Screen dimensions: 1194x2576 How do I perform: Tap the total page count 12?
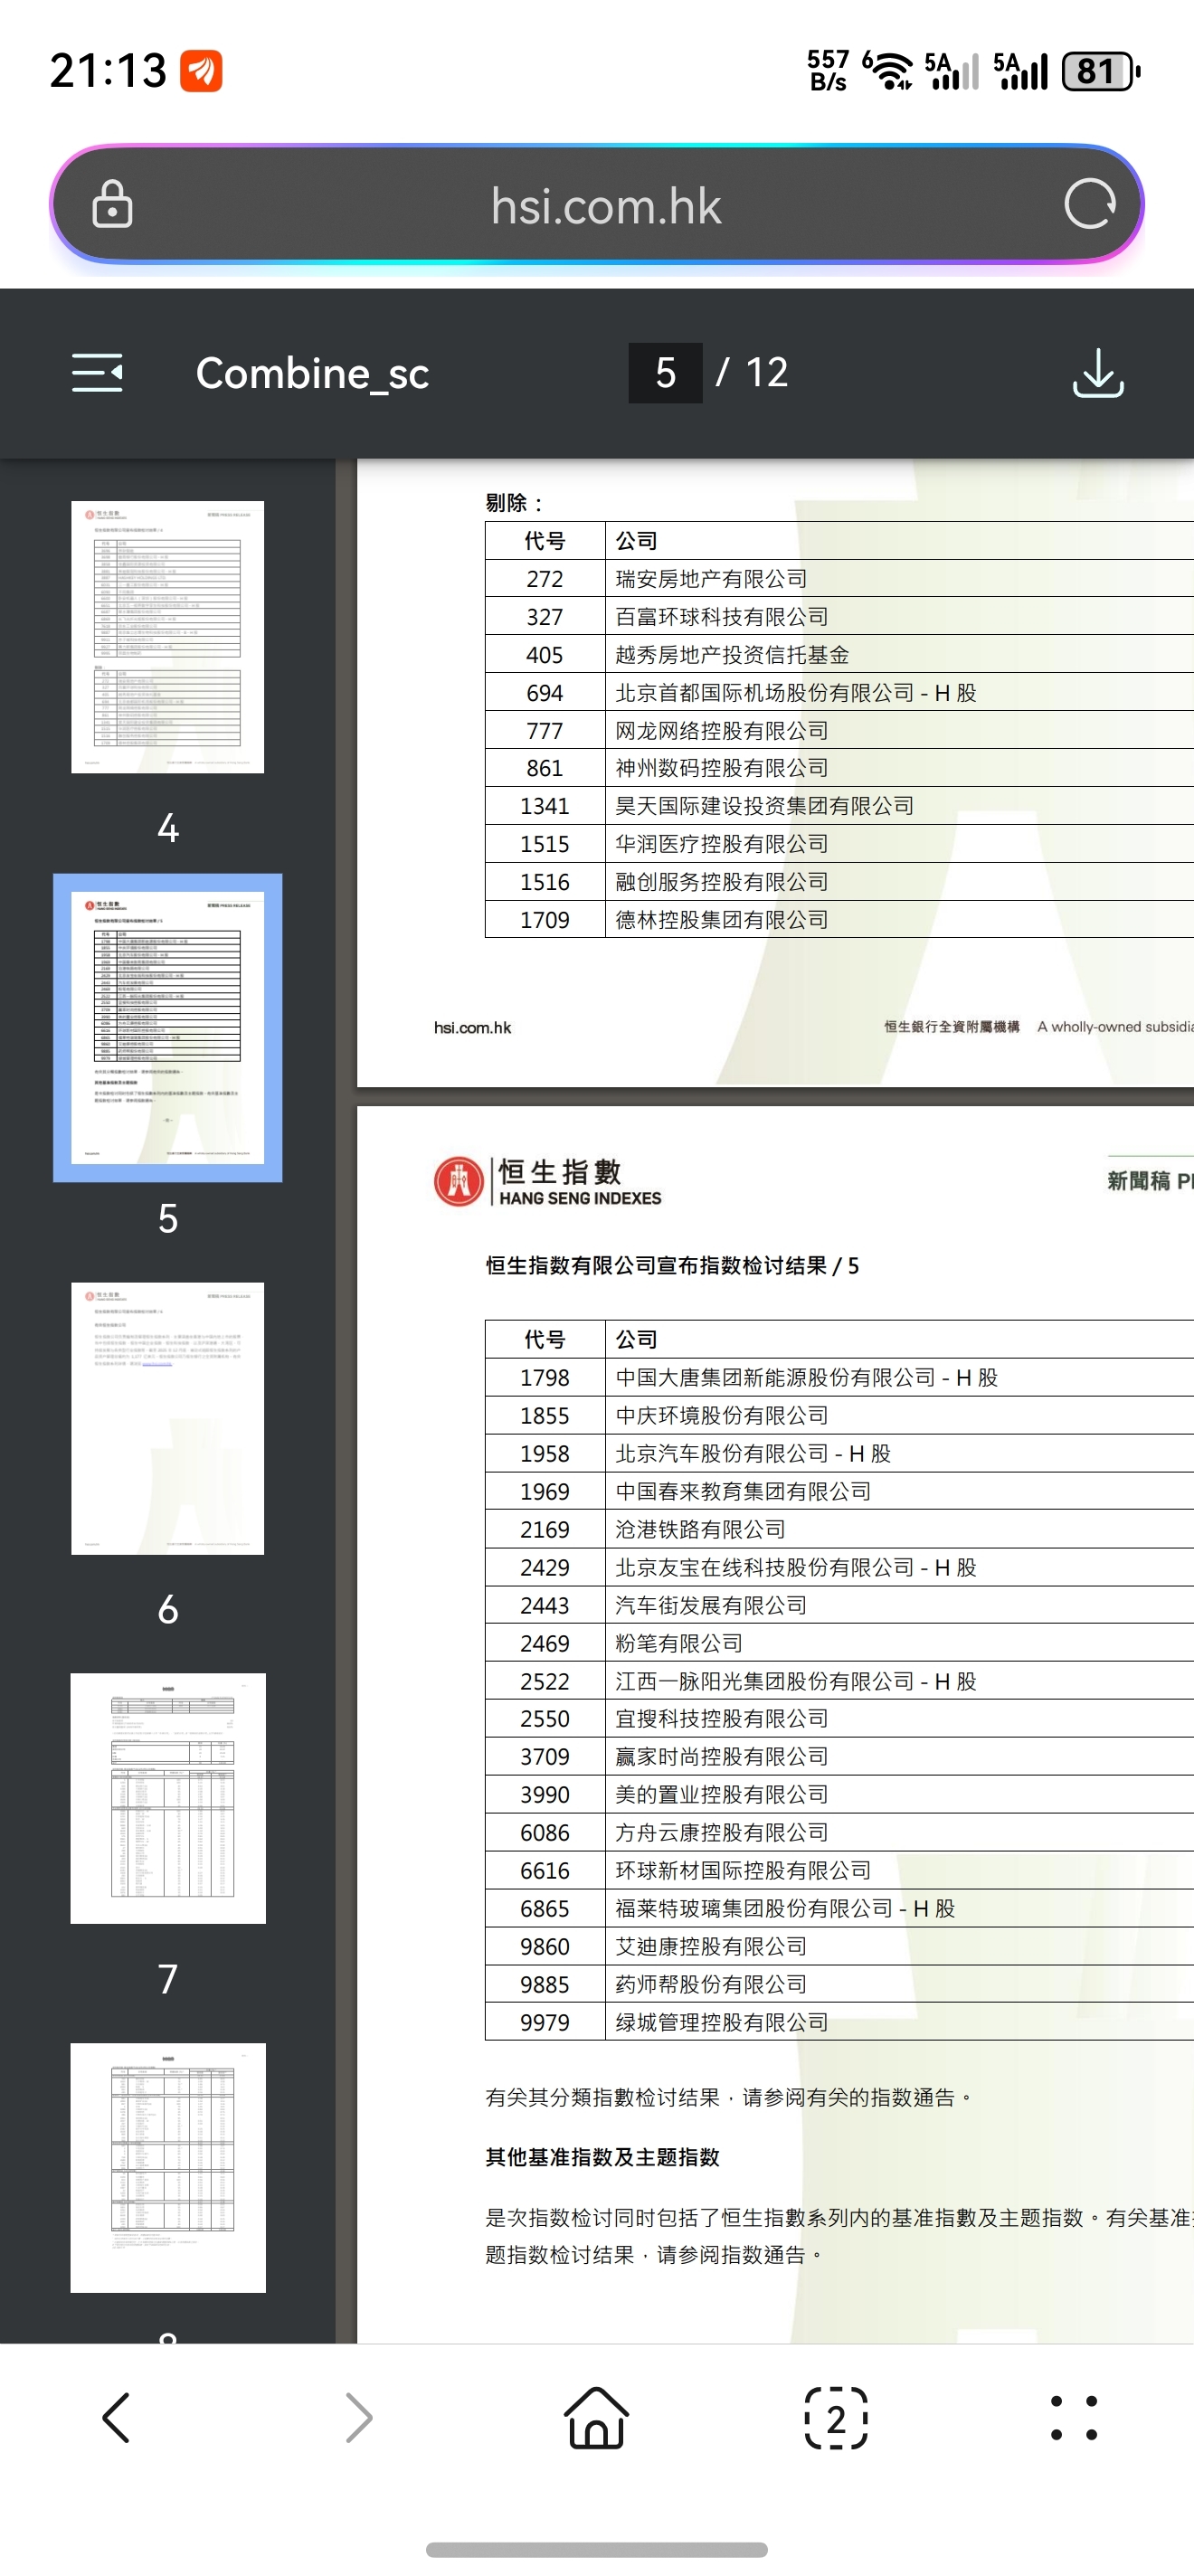point(767,373)
